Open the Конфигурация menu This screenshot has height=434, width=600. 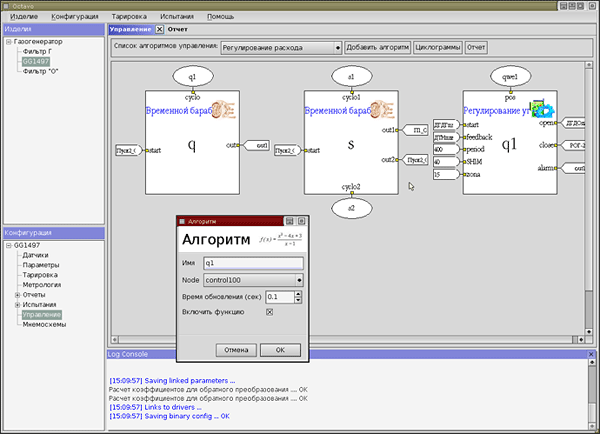[x=75, y=16]
